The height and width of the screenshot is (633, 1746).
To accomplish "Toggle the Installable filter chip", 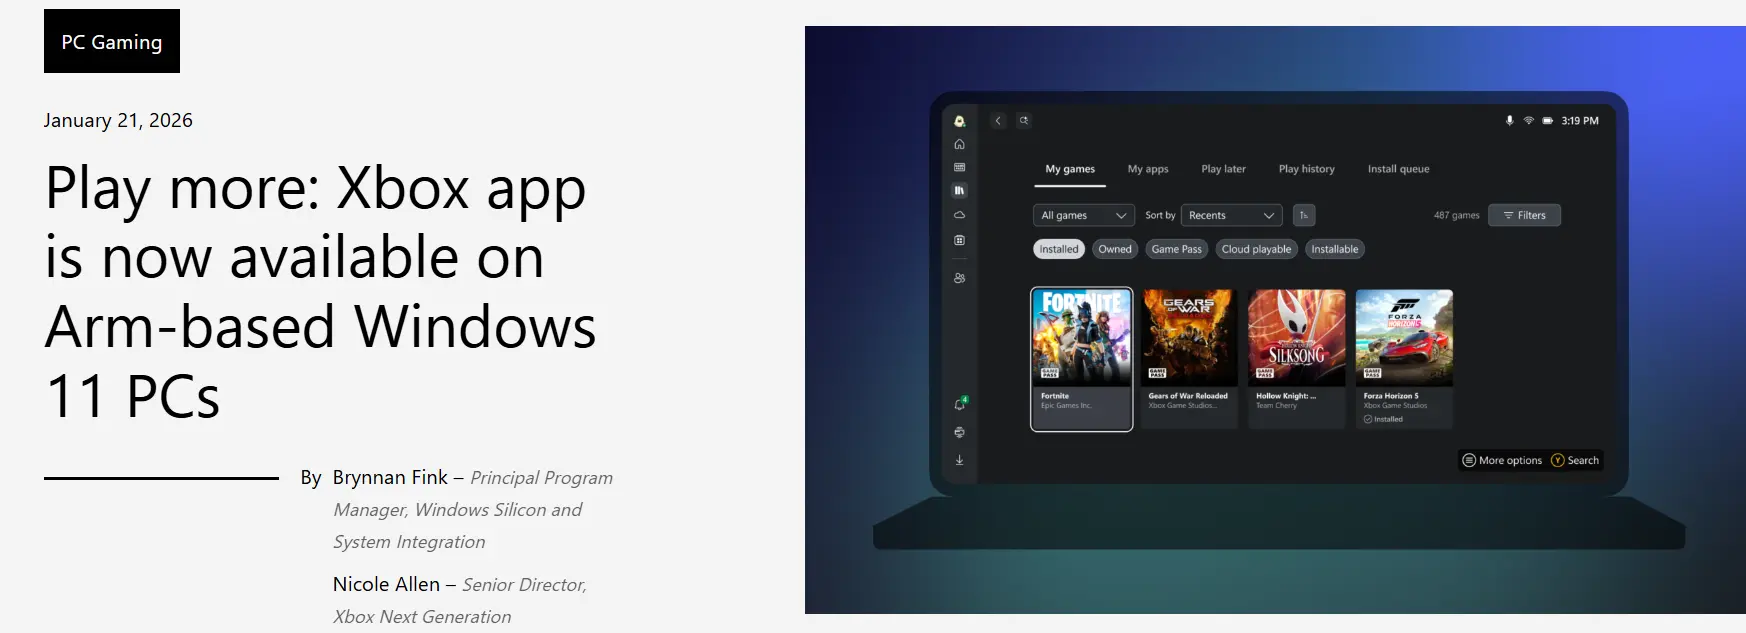I will (1335, 249).
